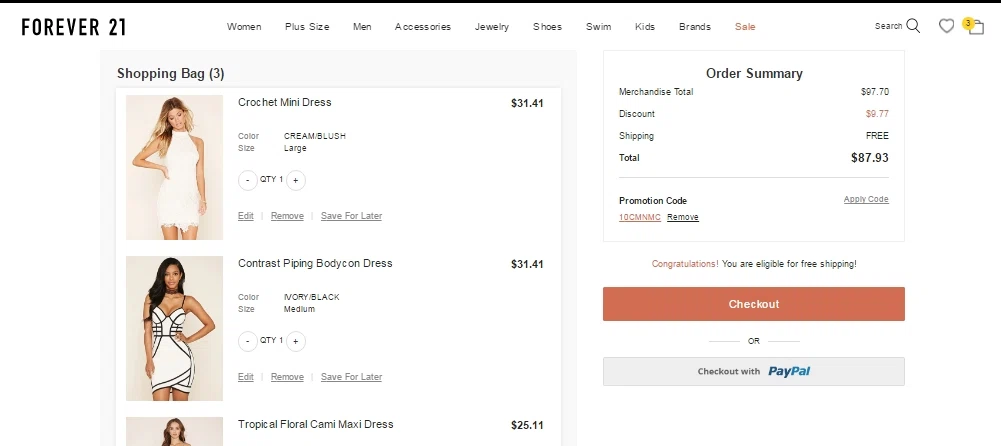
Task: Open the Kids menu
Action: pos(645,27)
